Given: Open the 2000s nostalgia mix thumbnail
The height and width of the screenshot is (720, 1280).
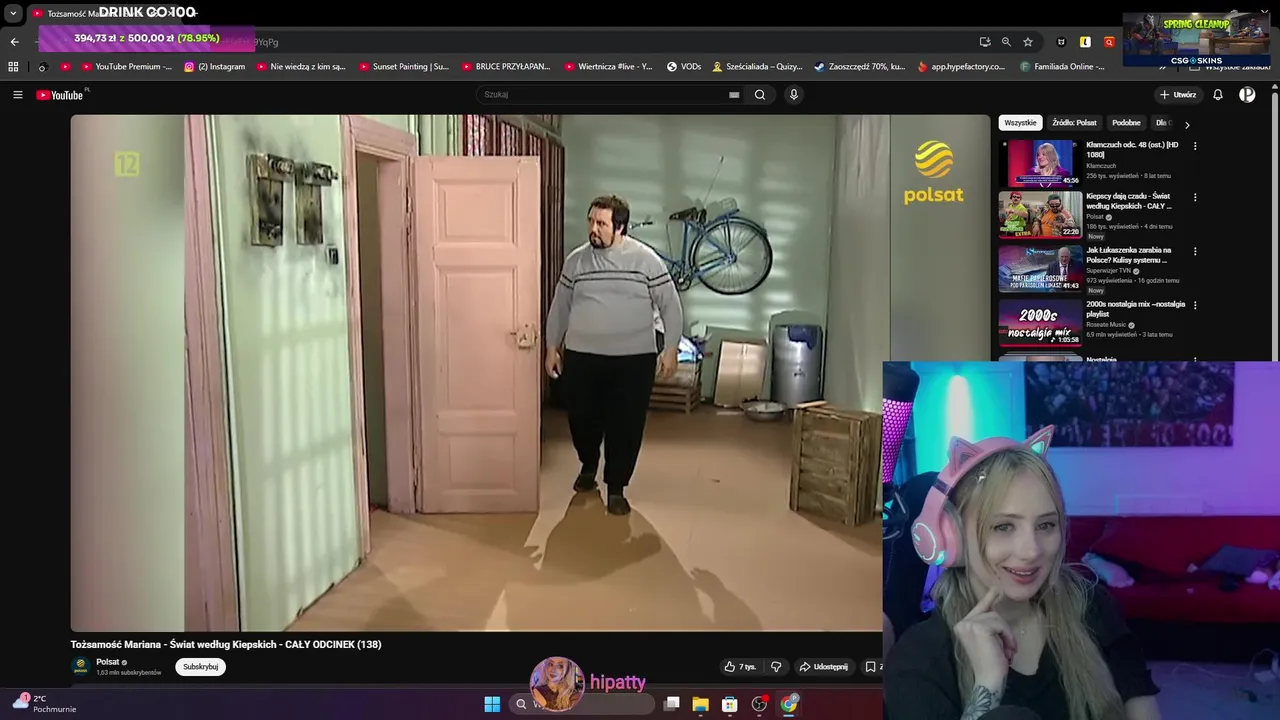Looking at the screenshot, I should pos(1040,322).
